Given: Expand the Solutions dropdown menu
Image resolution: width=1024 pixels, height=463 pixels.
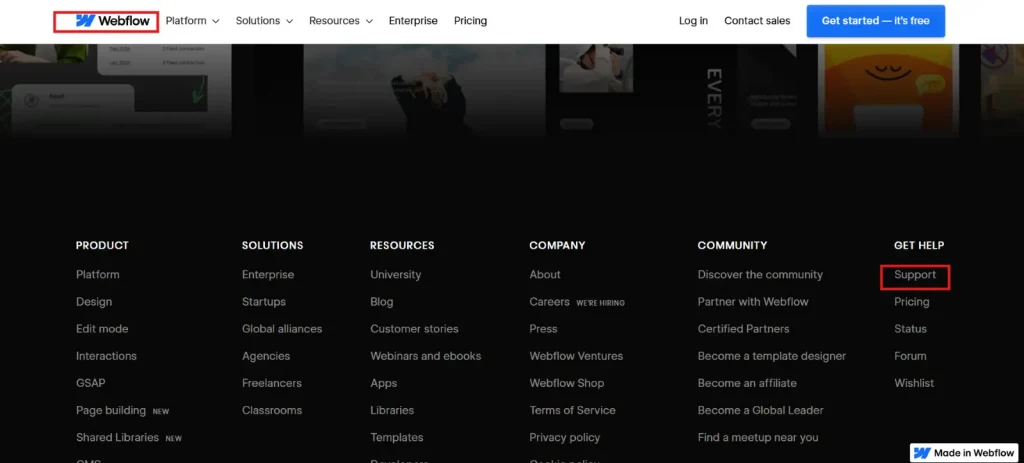Looking at the screenshot, I should [264, 21].
